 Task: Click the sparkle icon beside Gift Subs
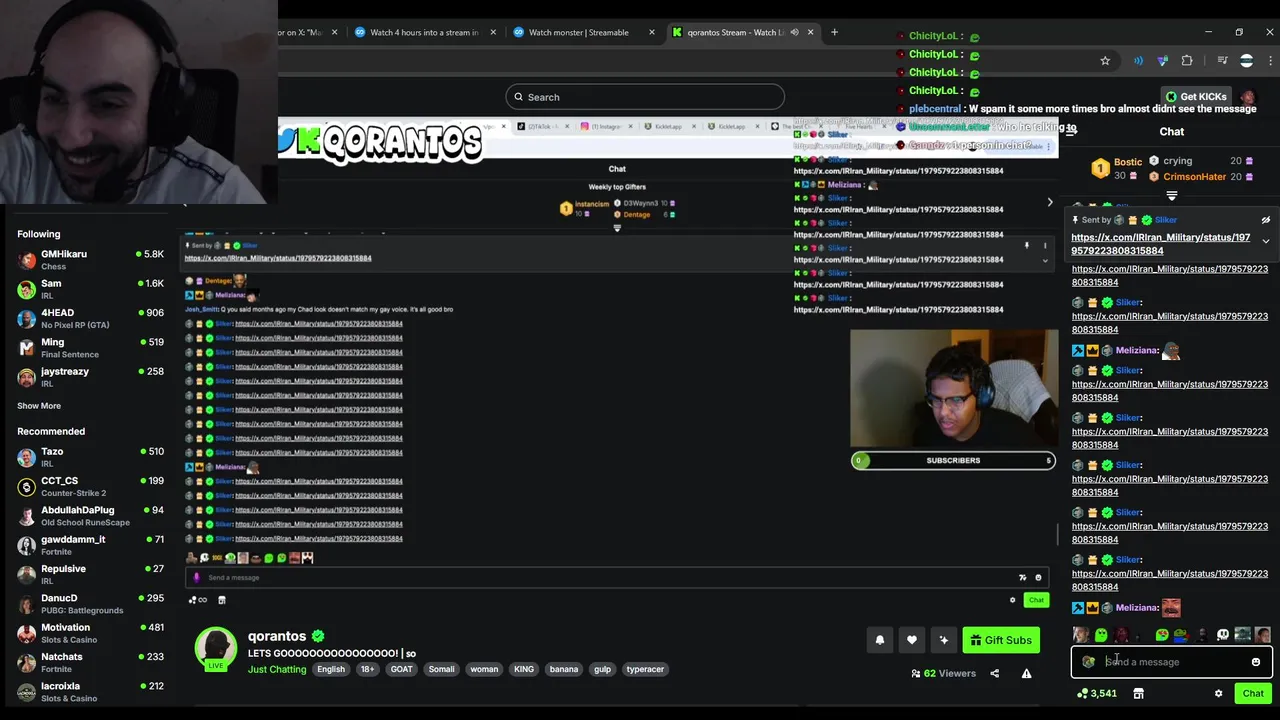[x=944, y=640]
